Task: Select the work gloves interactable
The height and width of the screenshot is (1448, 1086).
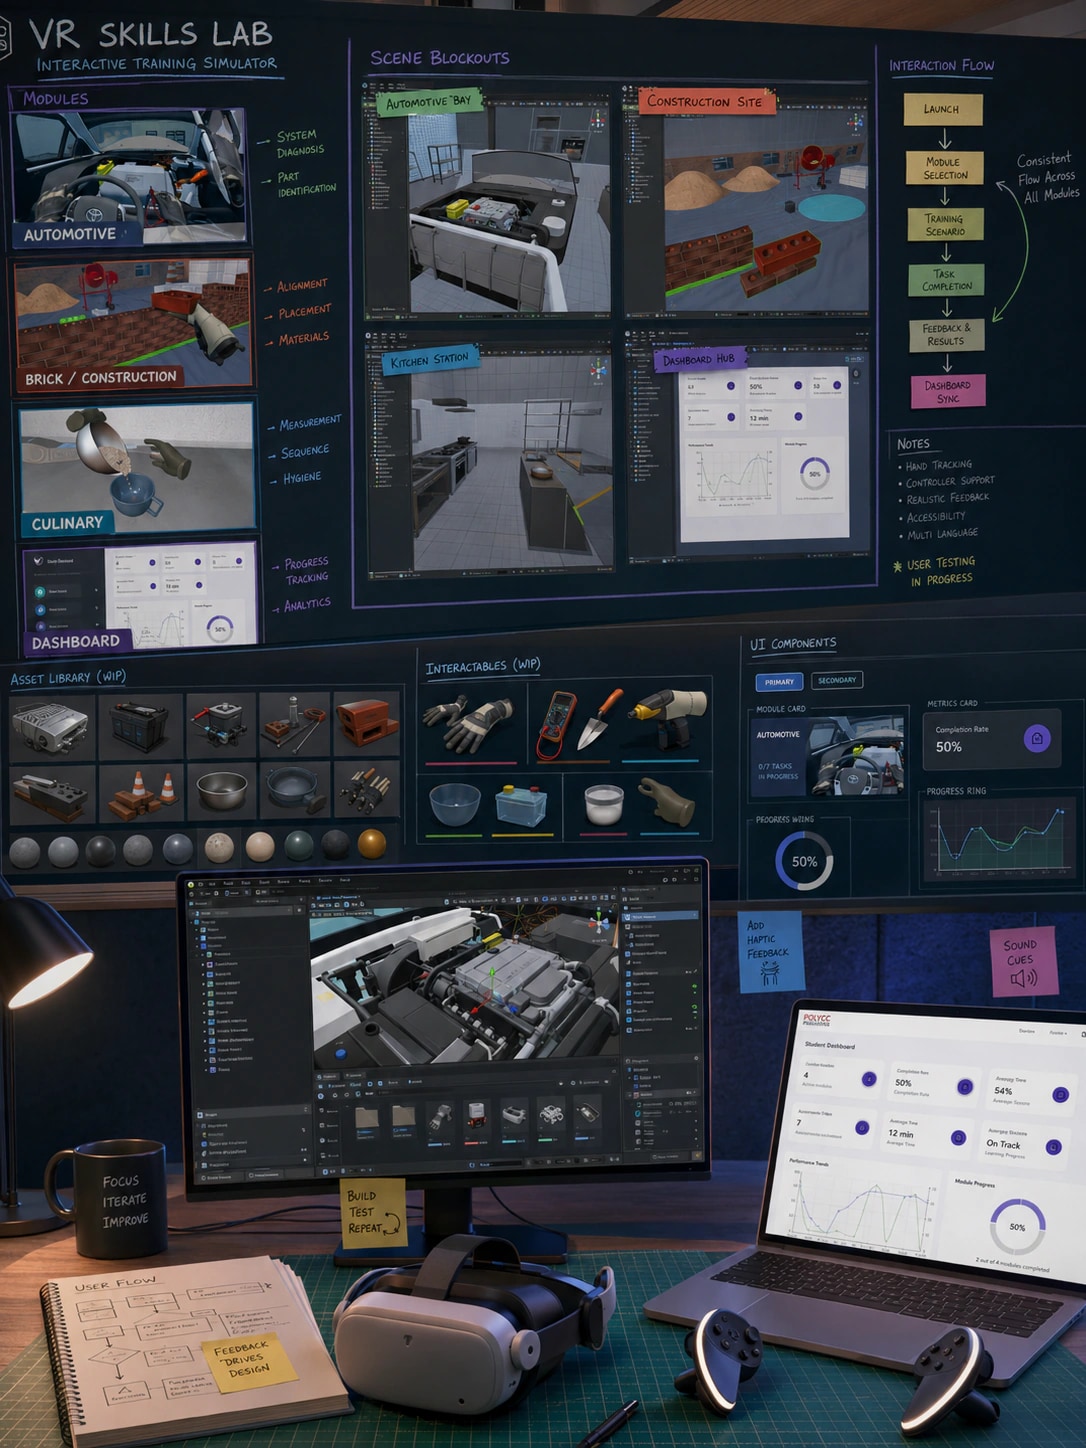Action: (x=468, y=723)
